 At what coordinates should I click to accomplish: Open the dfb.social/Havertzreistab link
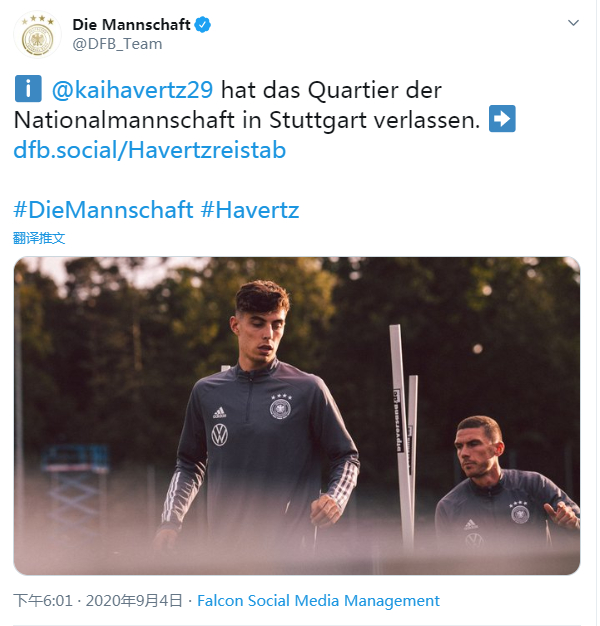[150, 150]
